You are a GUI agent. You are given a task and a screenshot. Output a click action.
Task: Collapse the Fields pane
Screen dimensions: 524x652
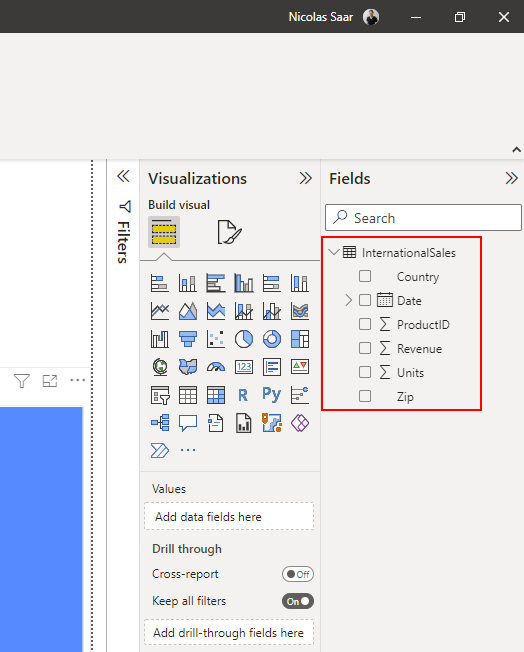click(x=512, y=178)
